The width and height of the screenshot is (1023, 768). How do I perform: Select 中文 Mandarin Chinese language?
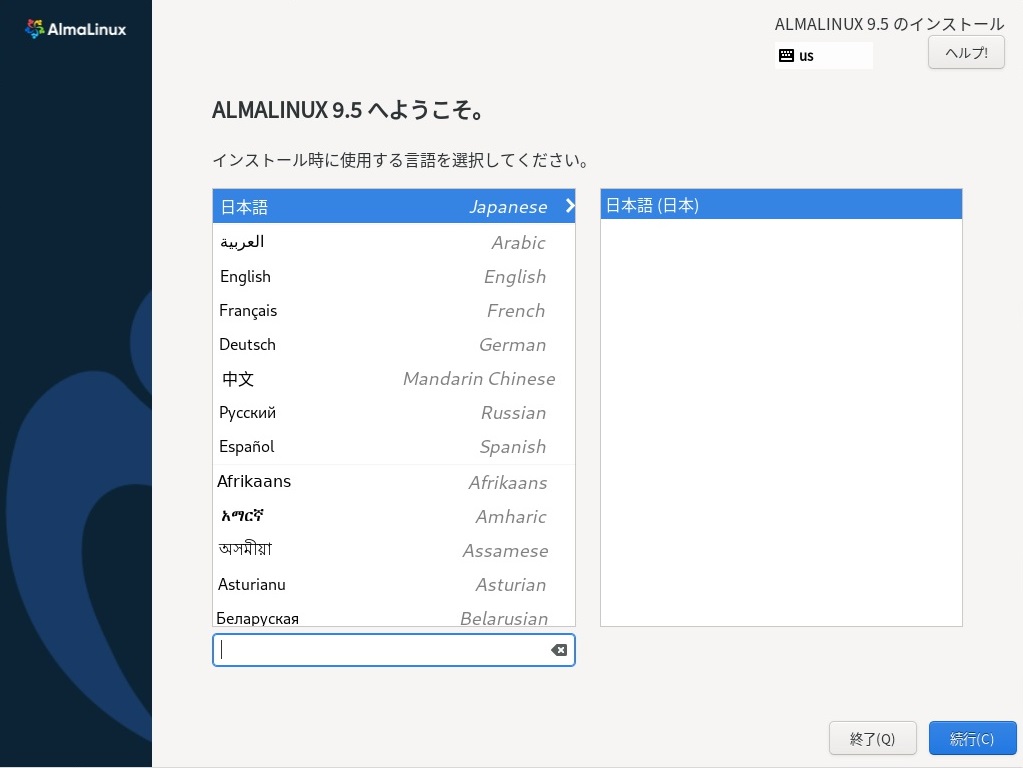pyautogui.click(x=393, y=378)
